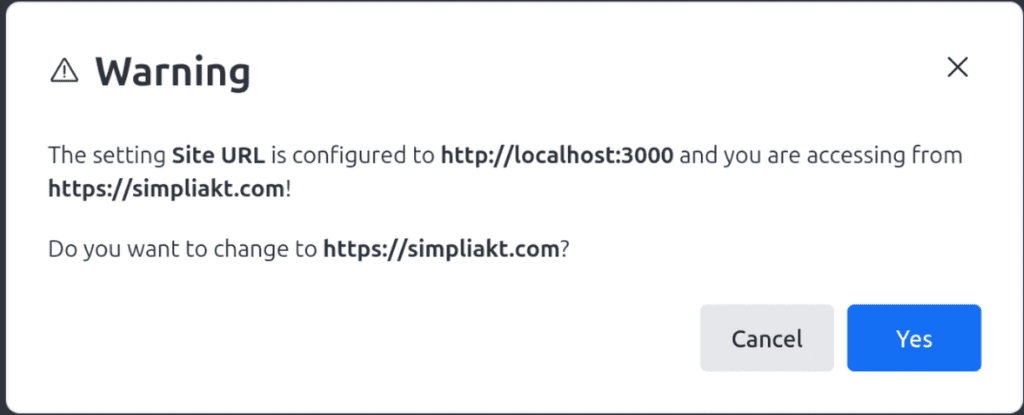Click 'Do you want to change to' text
Viewport: 1024px width, 415px height.
[x=184, y=249]
